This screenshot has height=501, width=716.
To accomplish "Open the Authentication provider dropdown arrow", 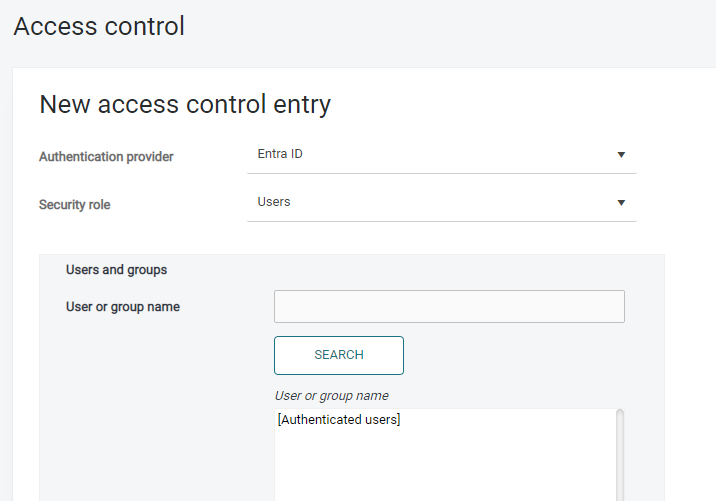I will click(621, 155).
